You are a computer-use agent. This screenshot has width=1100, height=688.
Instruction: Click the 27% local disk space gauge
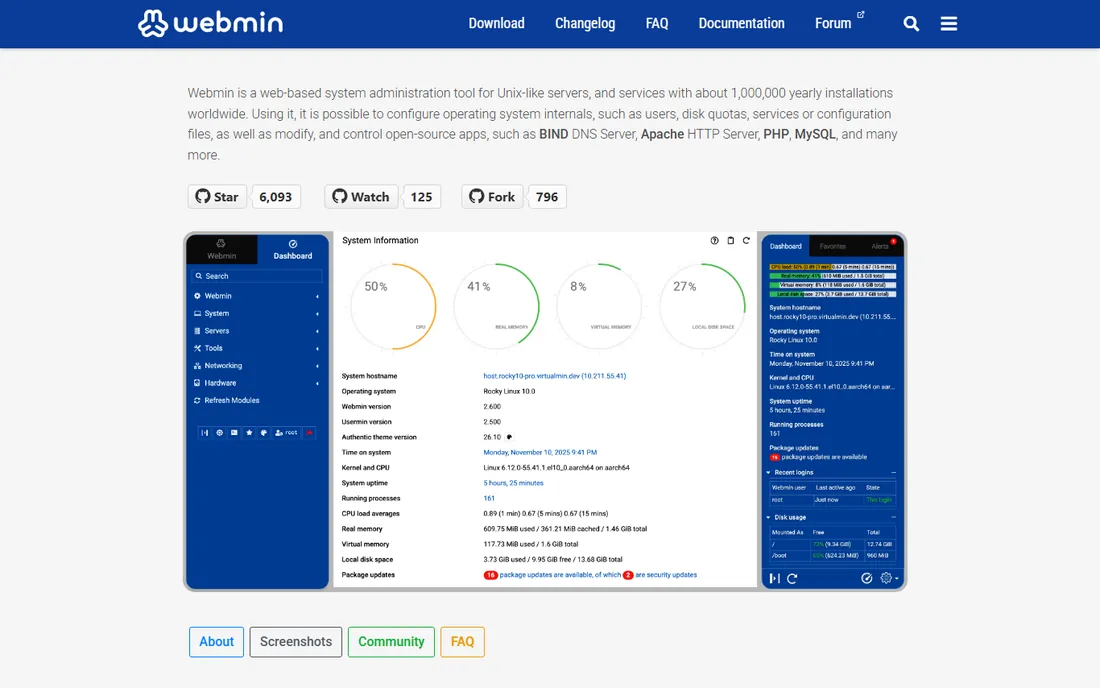click(x=702, y=306)
